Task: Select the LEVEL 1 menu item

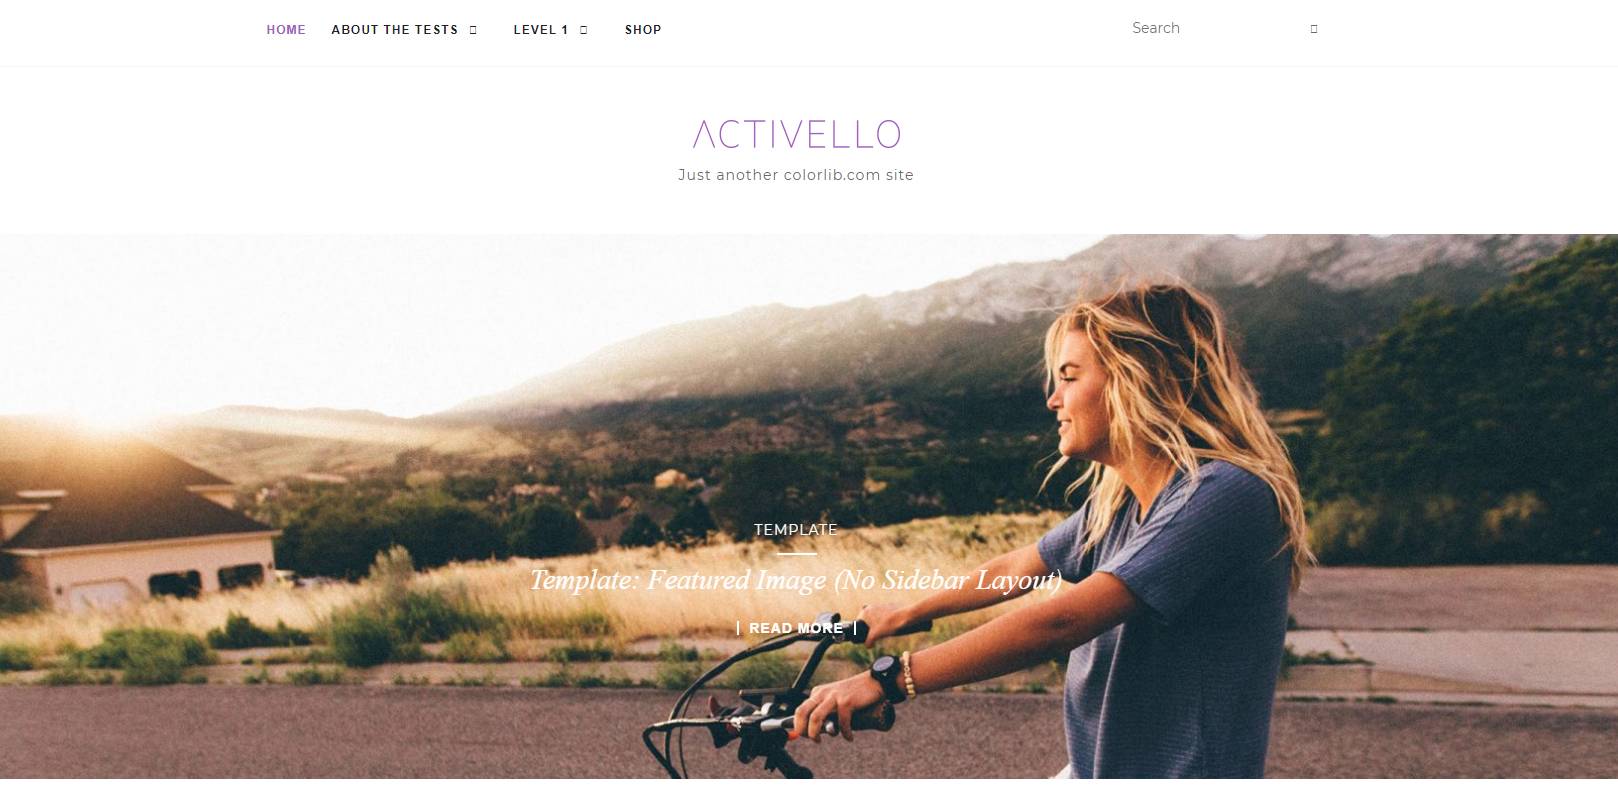Action: [x=540, y=30]
